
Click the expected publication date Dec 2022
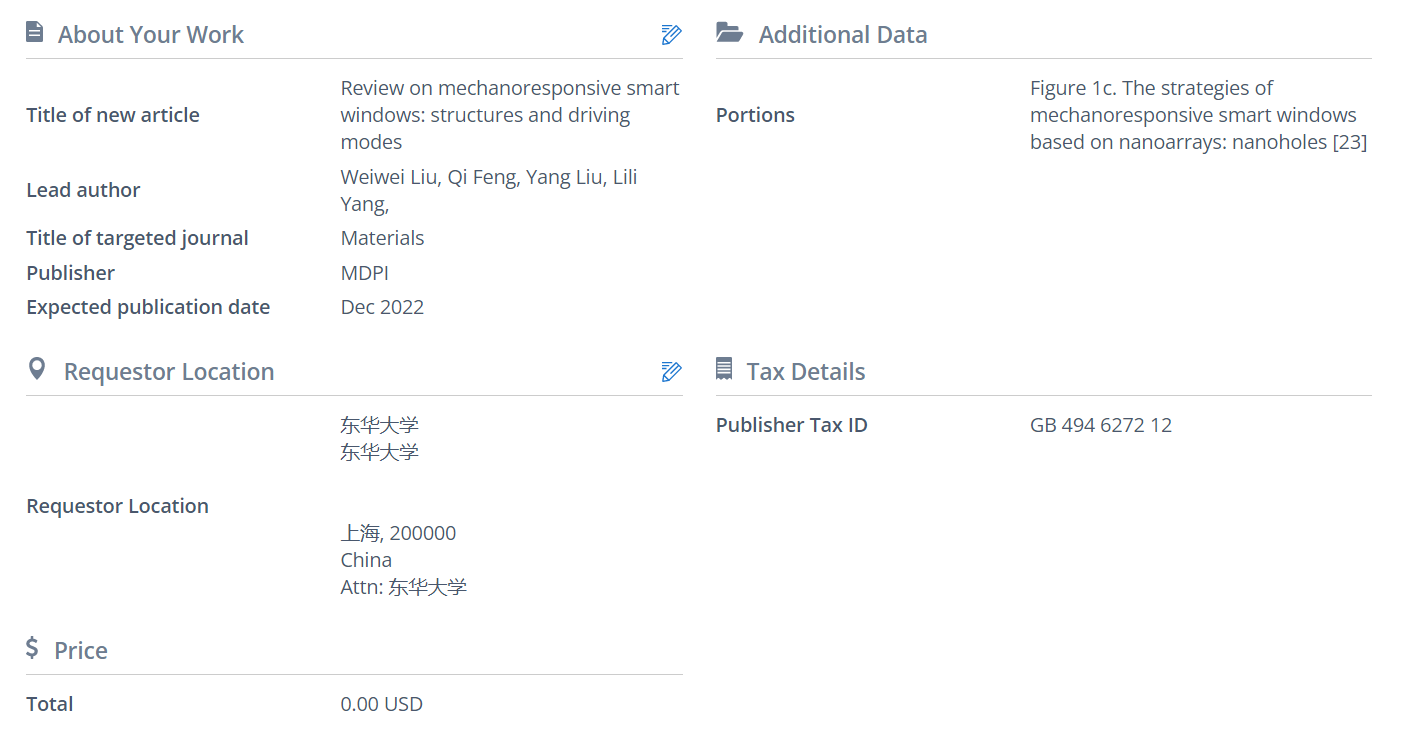tap(382, 307)
